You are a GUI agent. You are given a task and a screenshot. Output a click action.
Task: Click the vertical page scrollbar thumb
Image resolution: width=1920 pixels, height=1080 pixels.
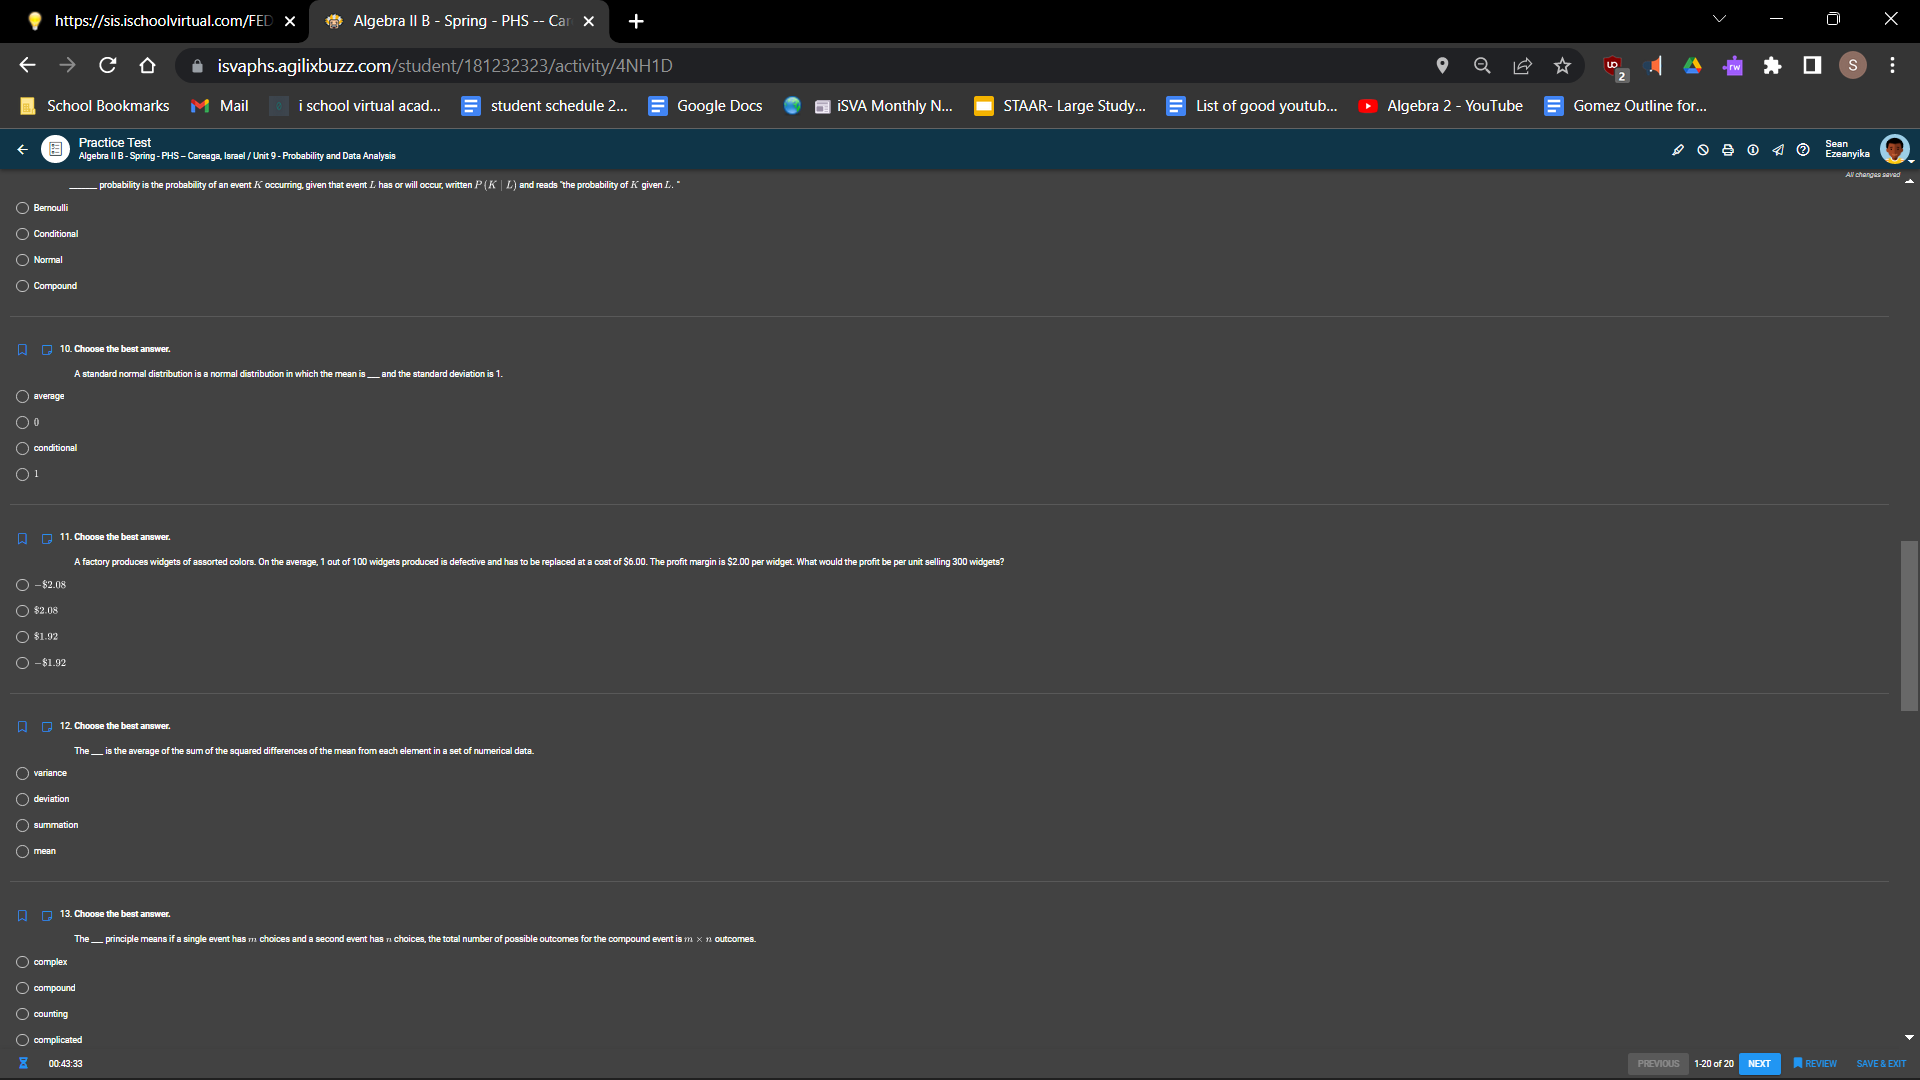(x=1909, y=625)
